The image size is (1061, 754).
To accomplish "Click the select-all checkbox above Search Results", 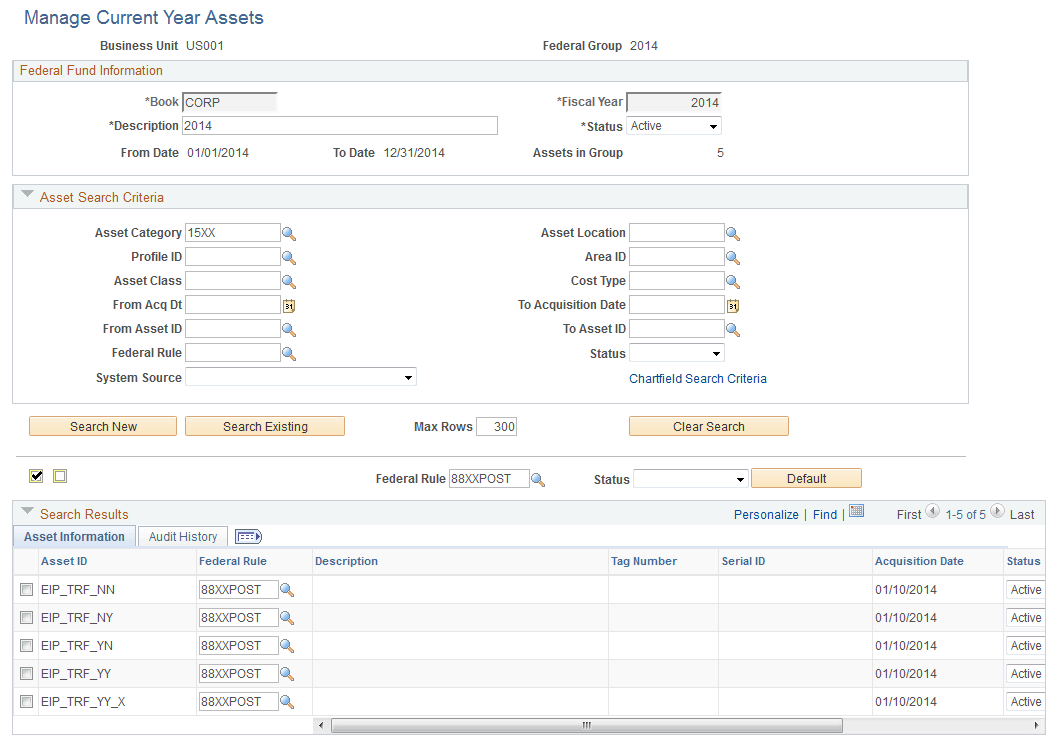I will pos(36,477).
